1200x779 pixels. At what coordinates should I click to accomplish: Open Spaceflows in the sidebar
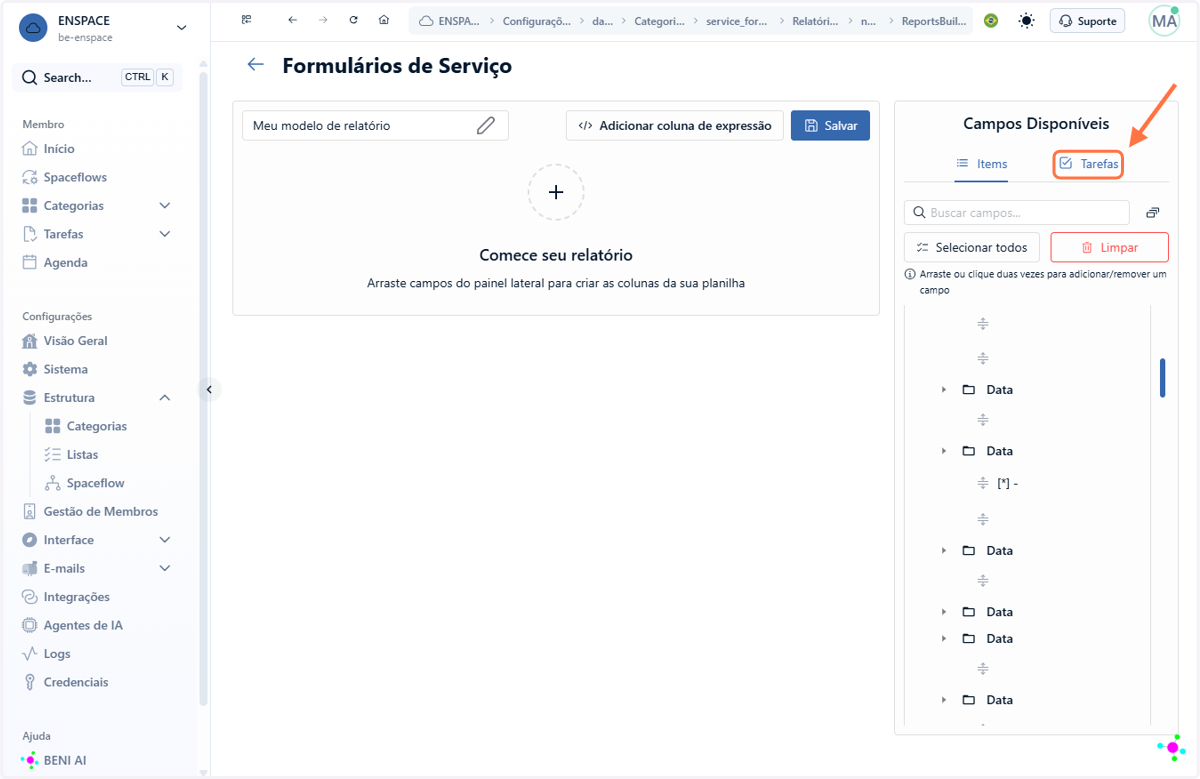pos(75,177)
